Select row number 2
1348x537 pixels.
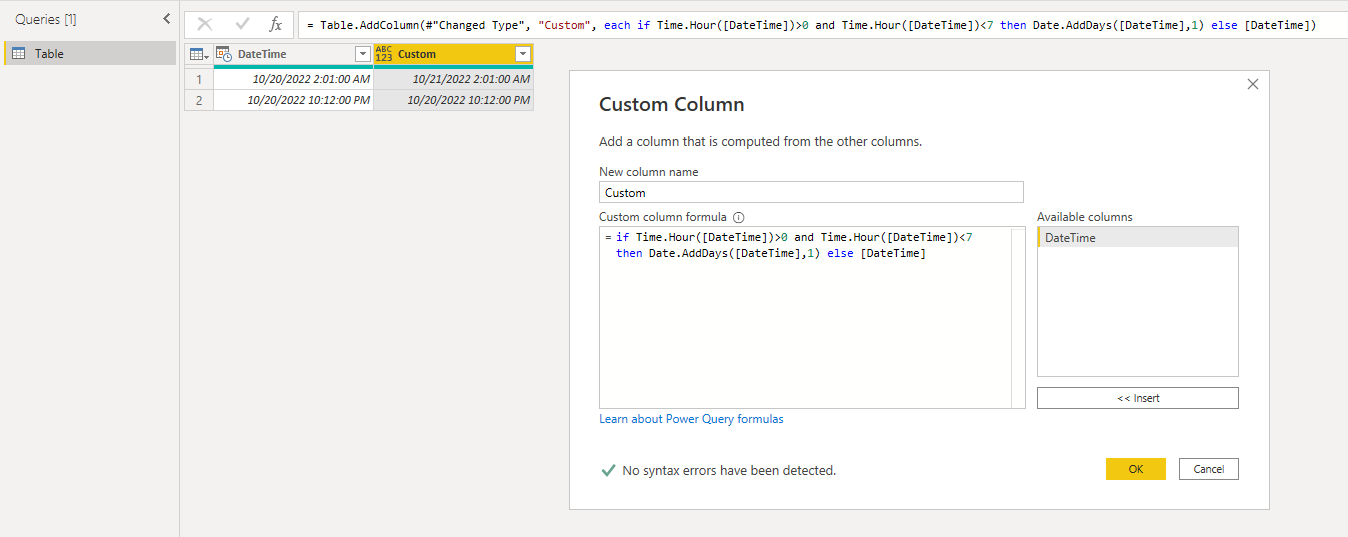pyautogui.click(x=199, y=100)
